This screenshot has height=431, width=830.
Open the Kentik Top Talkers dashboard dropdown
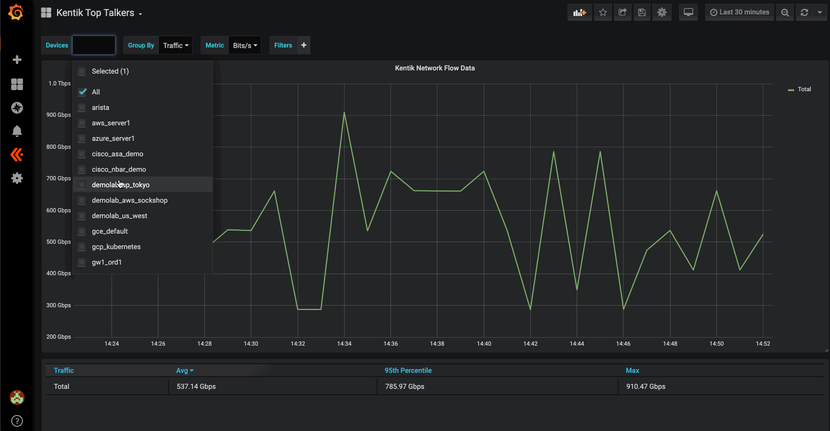(x=99, y=13)
